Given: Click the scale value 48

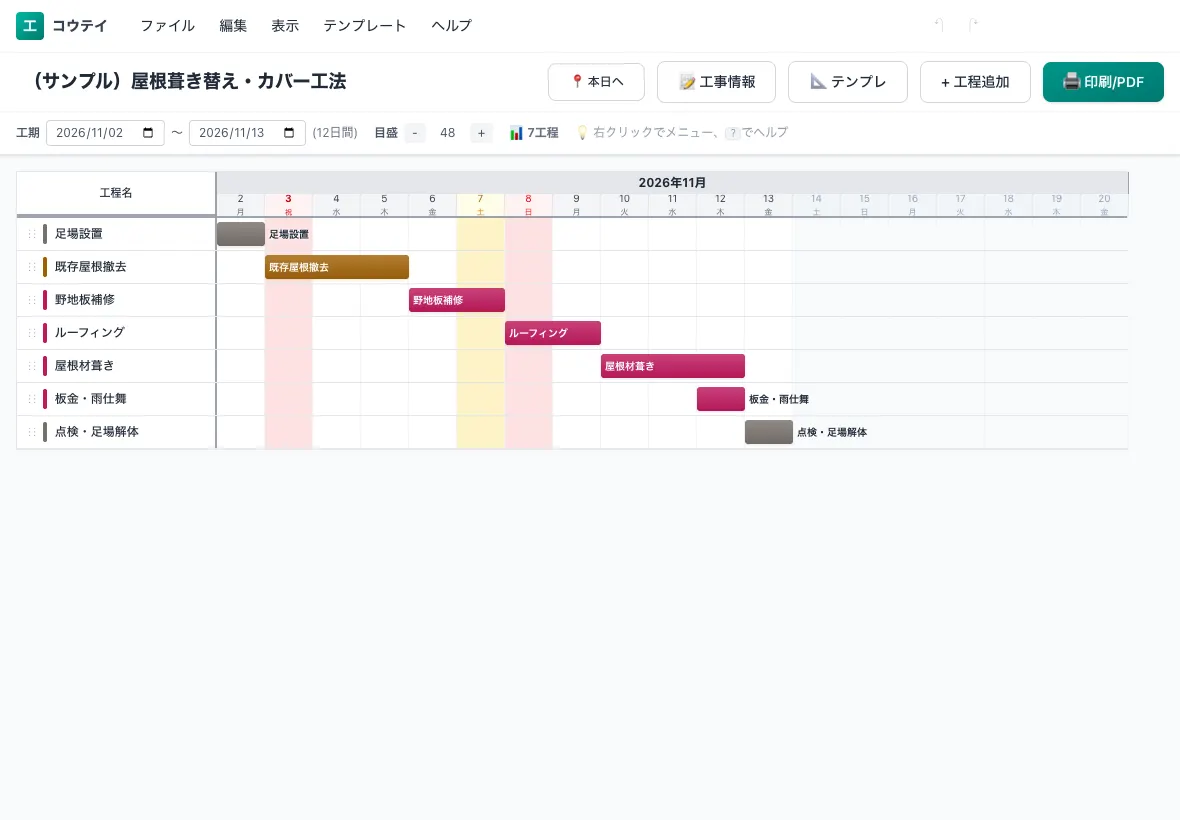Looking at the screenshot, I should point(448,133).
